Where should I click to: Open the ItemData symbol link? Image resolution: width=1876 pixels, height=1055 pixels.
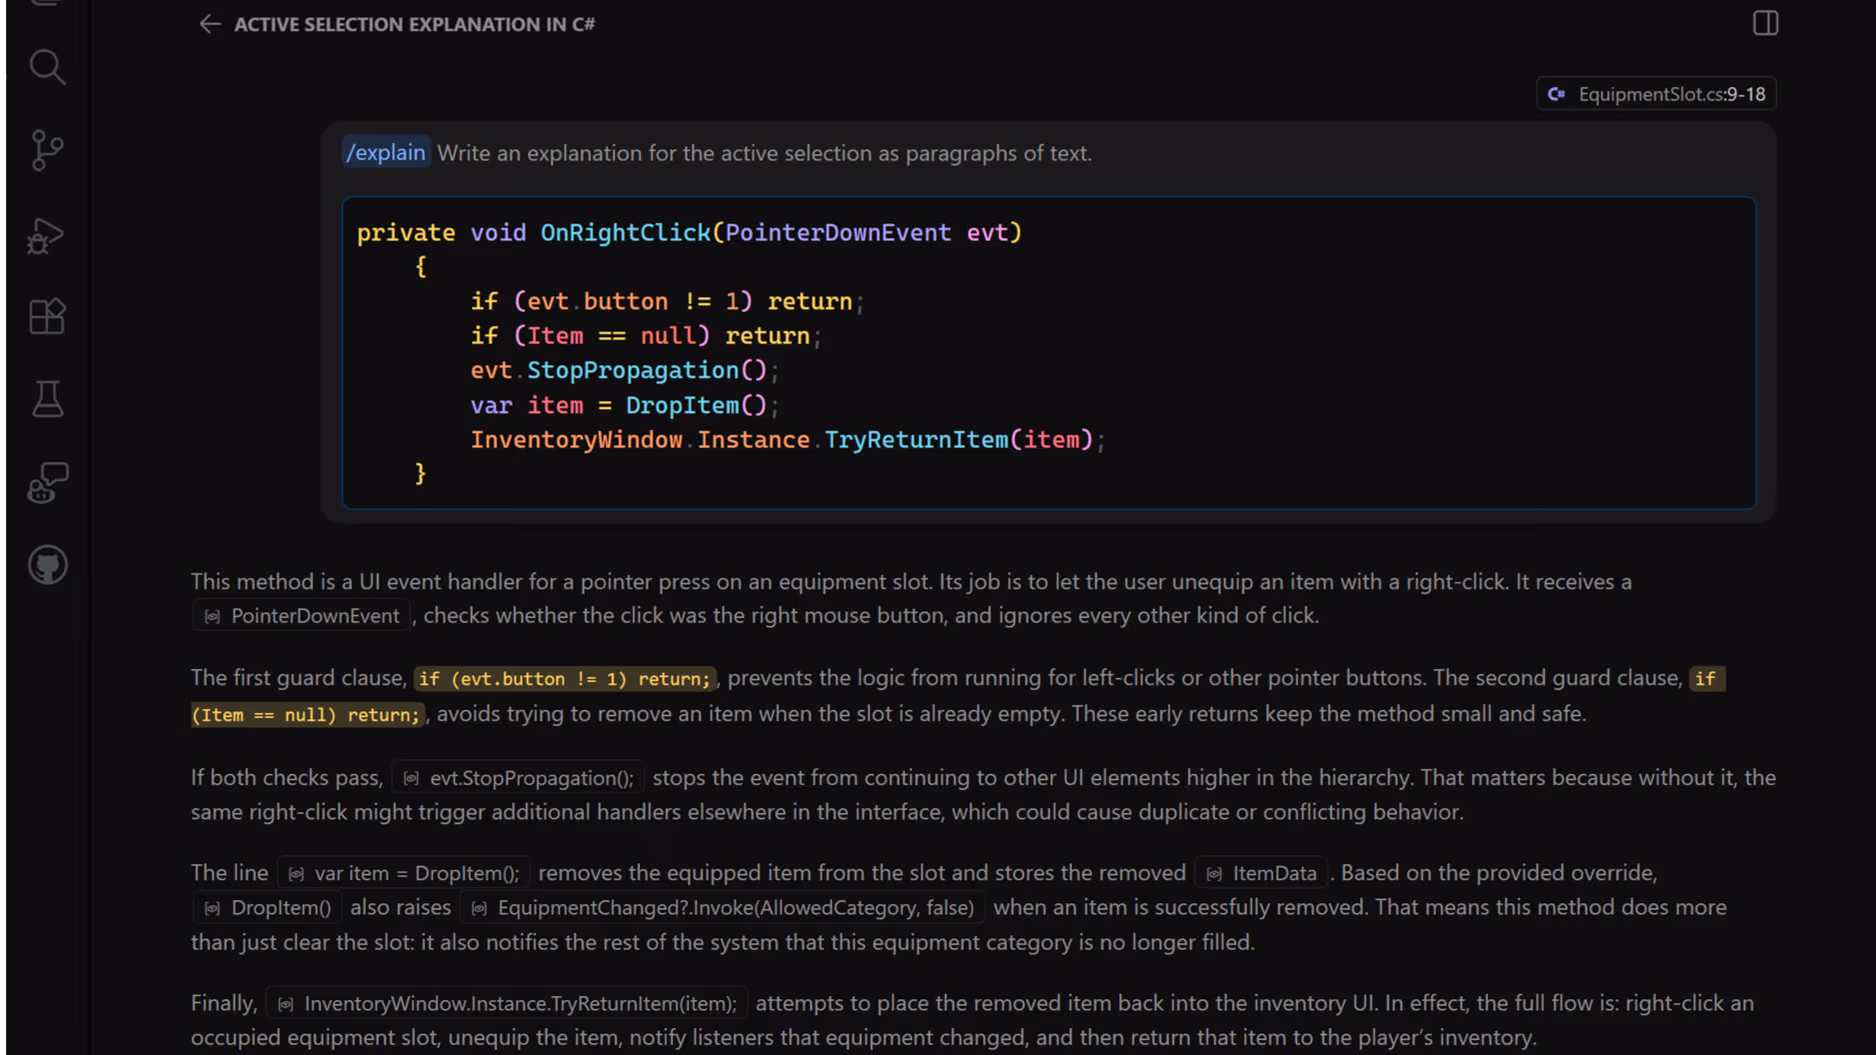1261,873
